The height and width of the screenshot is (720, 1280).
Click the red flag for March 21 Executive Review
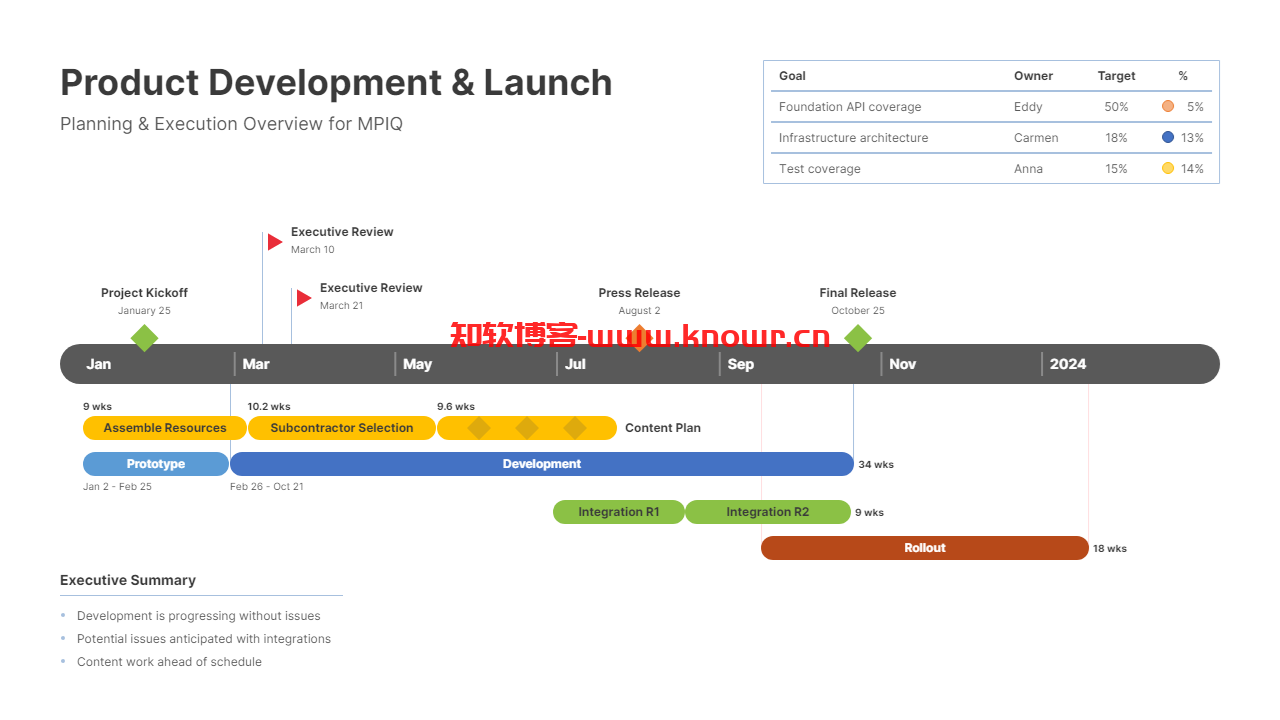(x=304, y=297)
